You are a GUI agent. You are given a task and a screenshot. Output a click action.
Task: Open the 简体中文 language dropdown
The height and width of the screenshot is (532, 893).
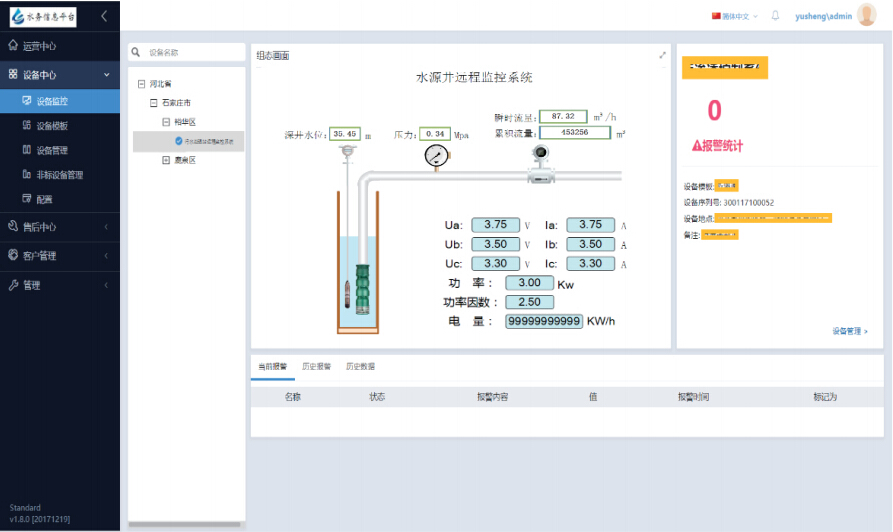(x=734, y=16)
